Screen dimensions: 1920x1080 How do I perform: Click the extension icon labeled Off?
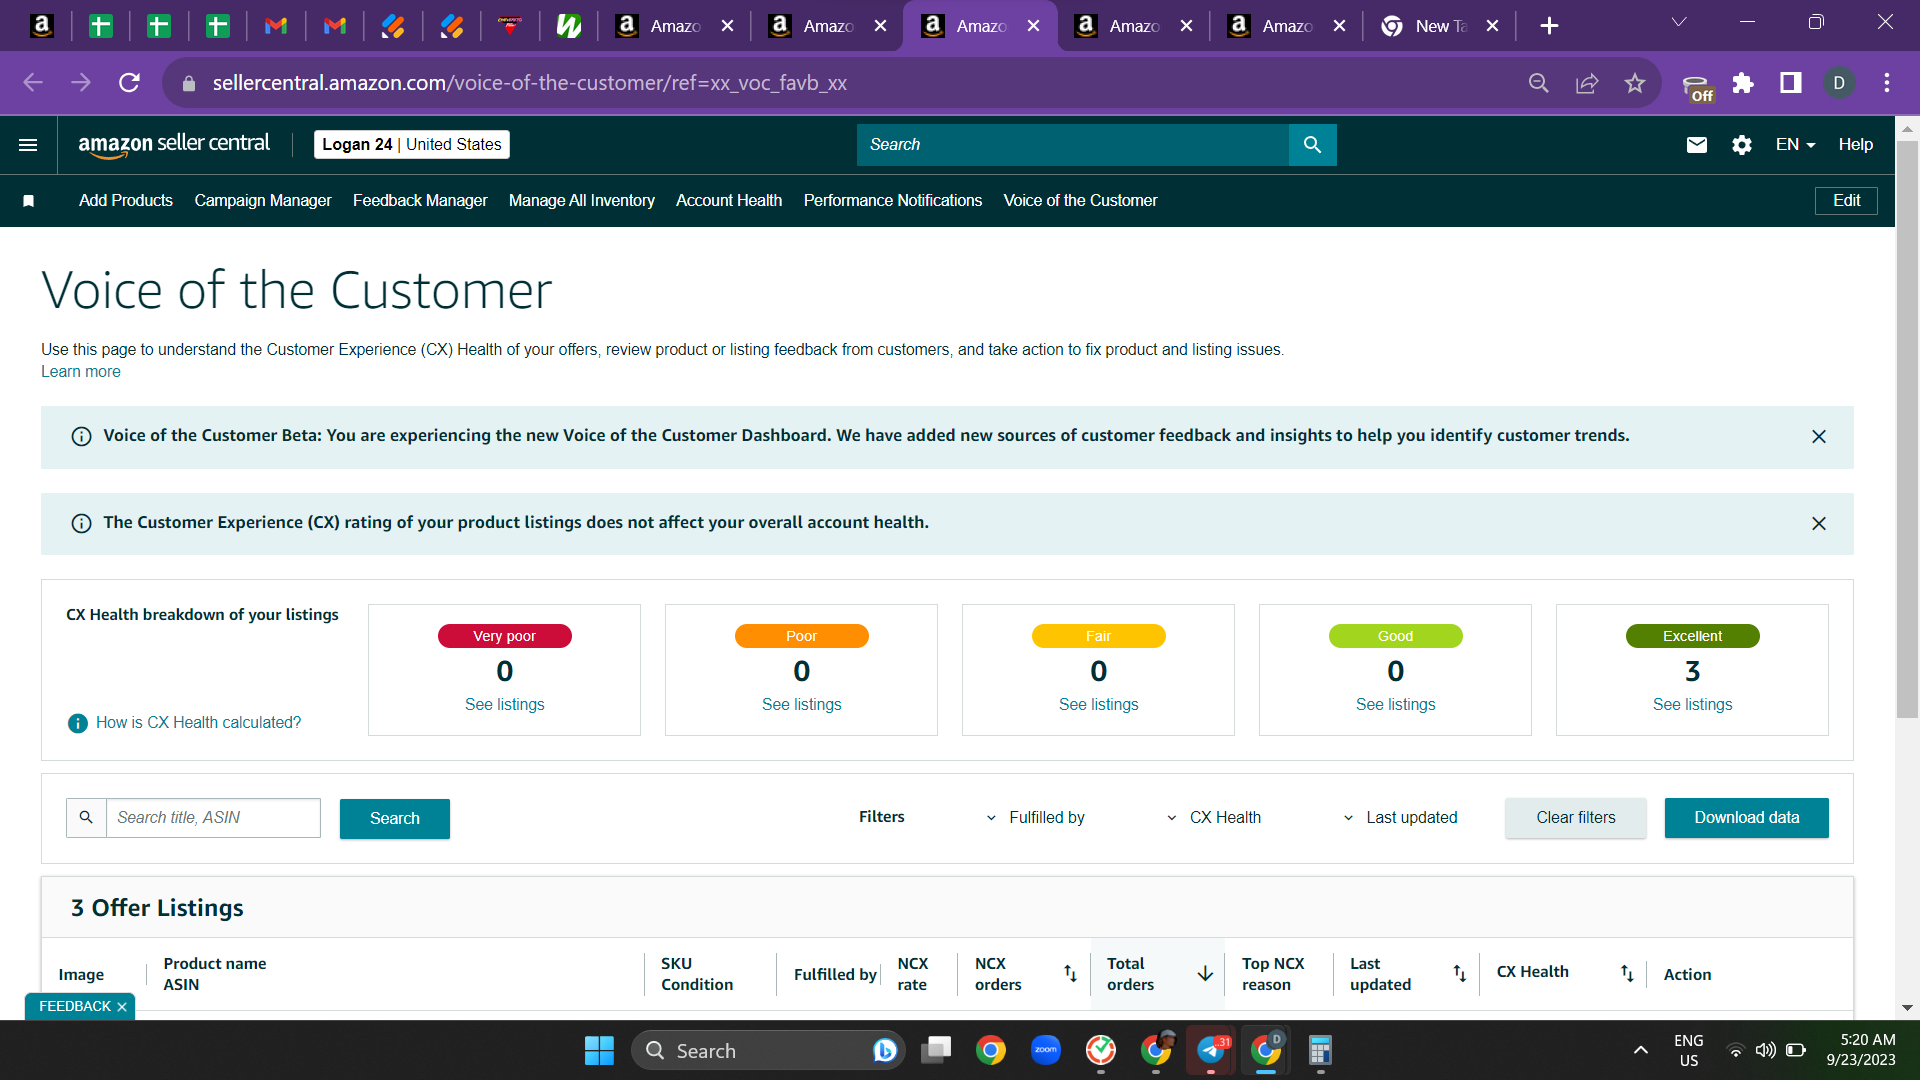1697,87
